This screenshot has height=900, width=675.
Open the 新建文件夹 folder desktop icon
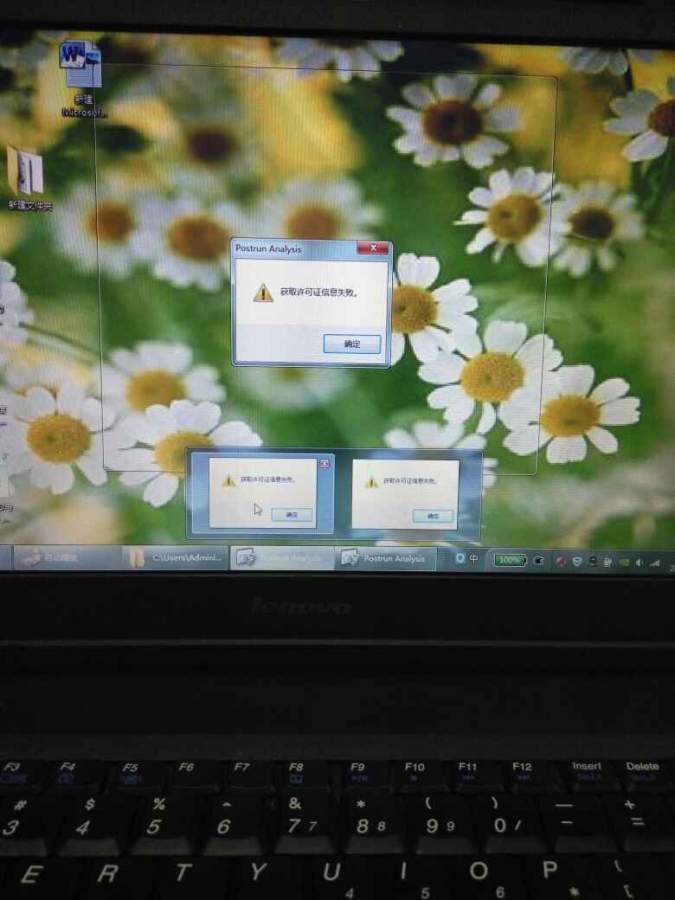(x=29, y=178)
